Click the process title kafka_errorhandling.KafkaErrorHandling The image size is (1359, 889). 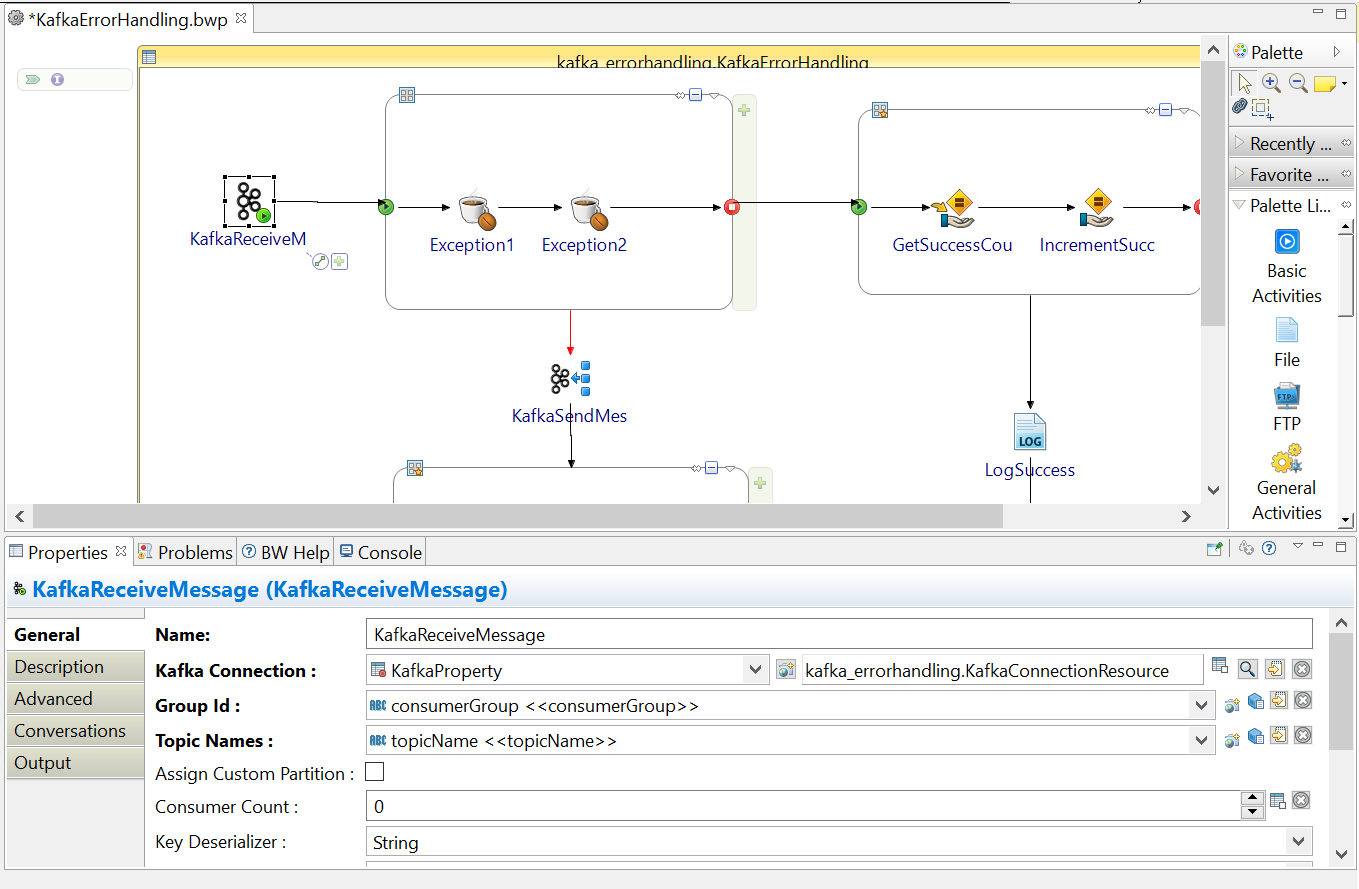click(712, 62)
